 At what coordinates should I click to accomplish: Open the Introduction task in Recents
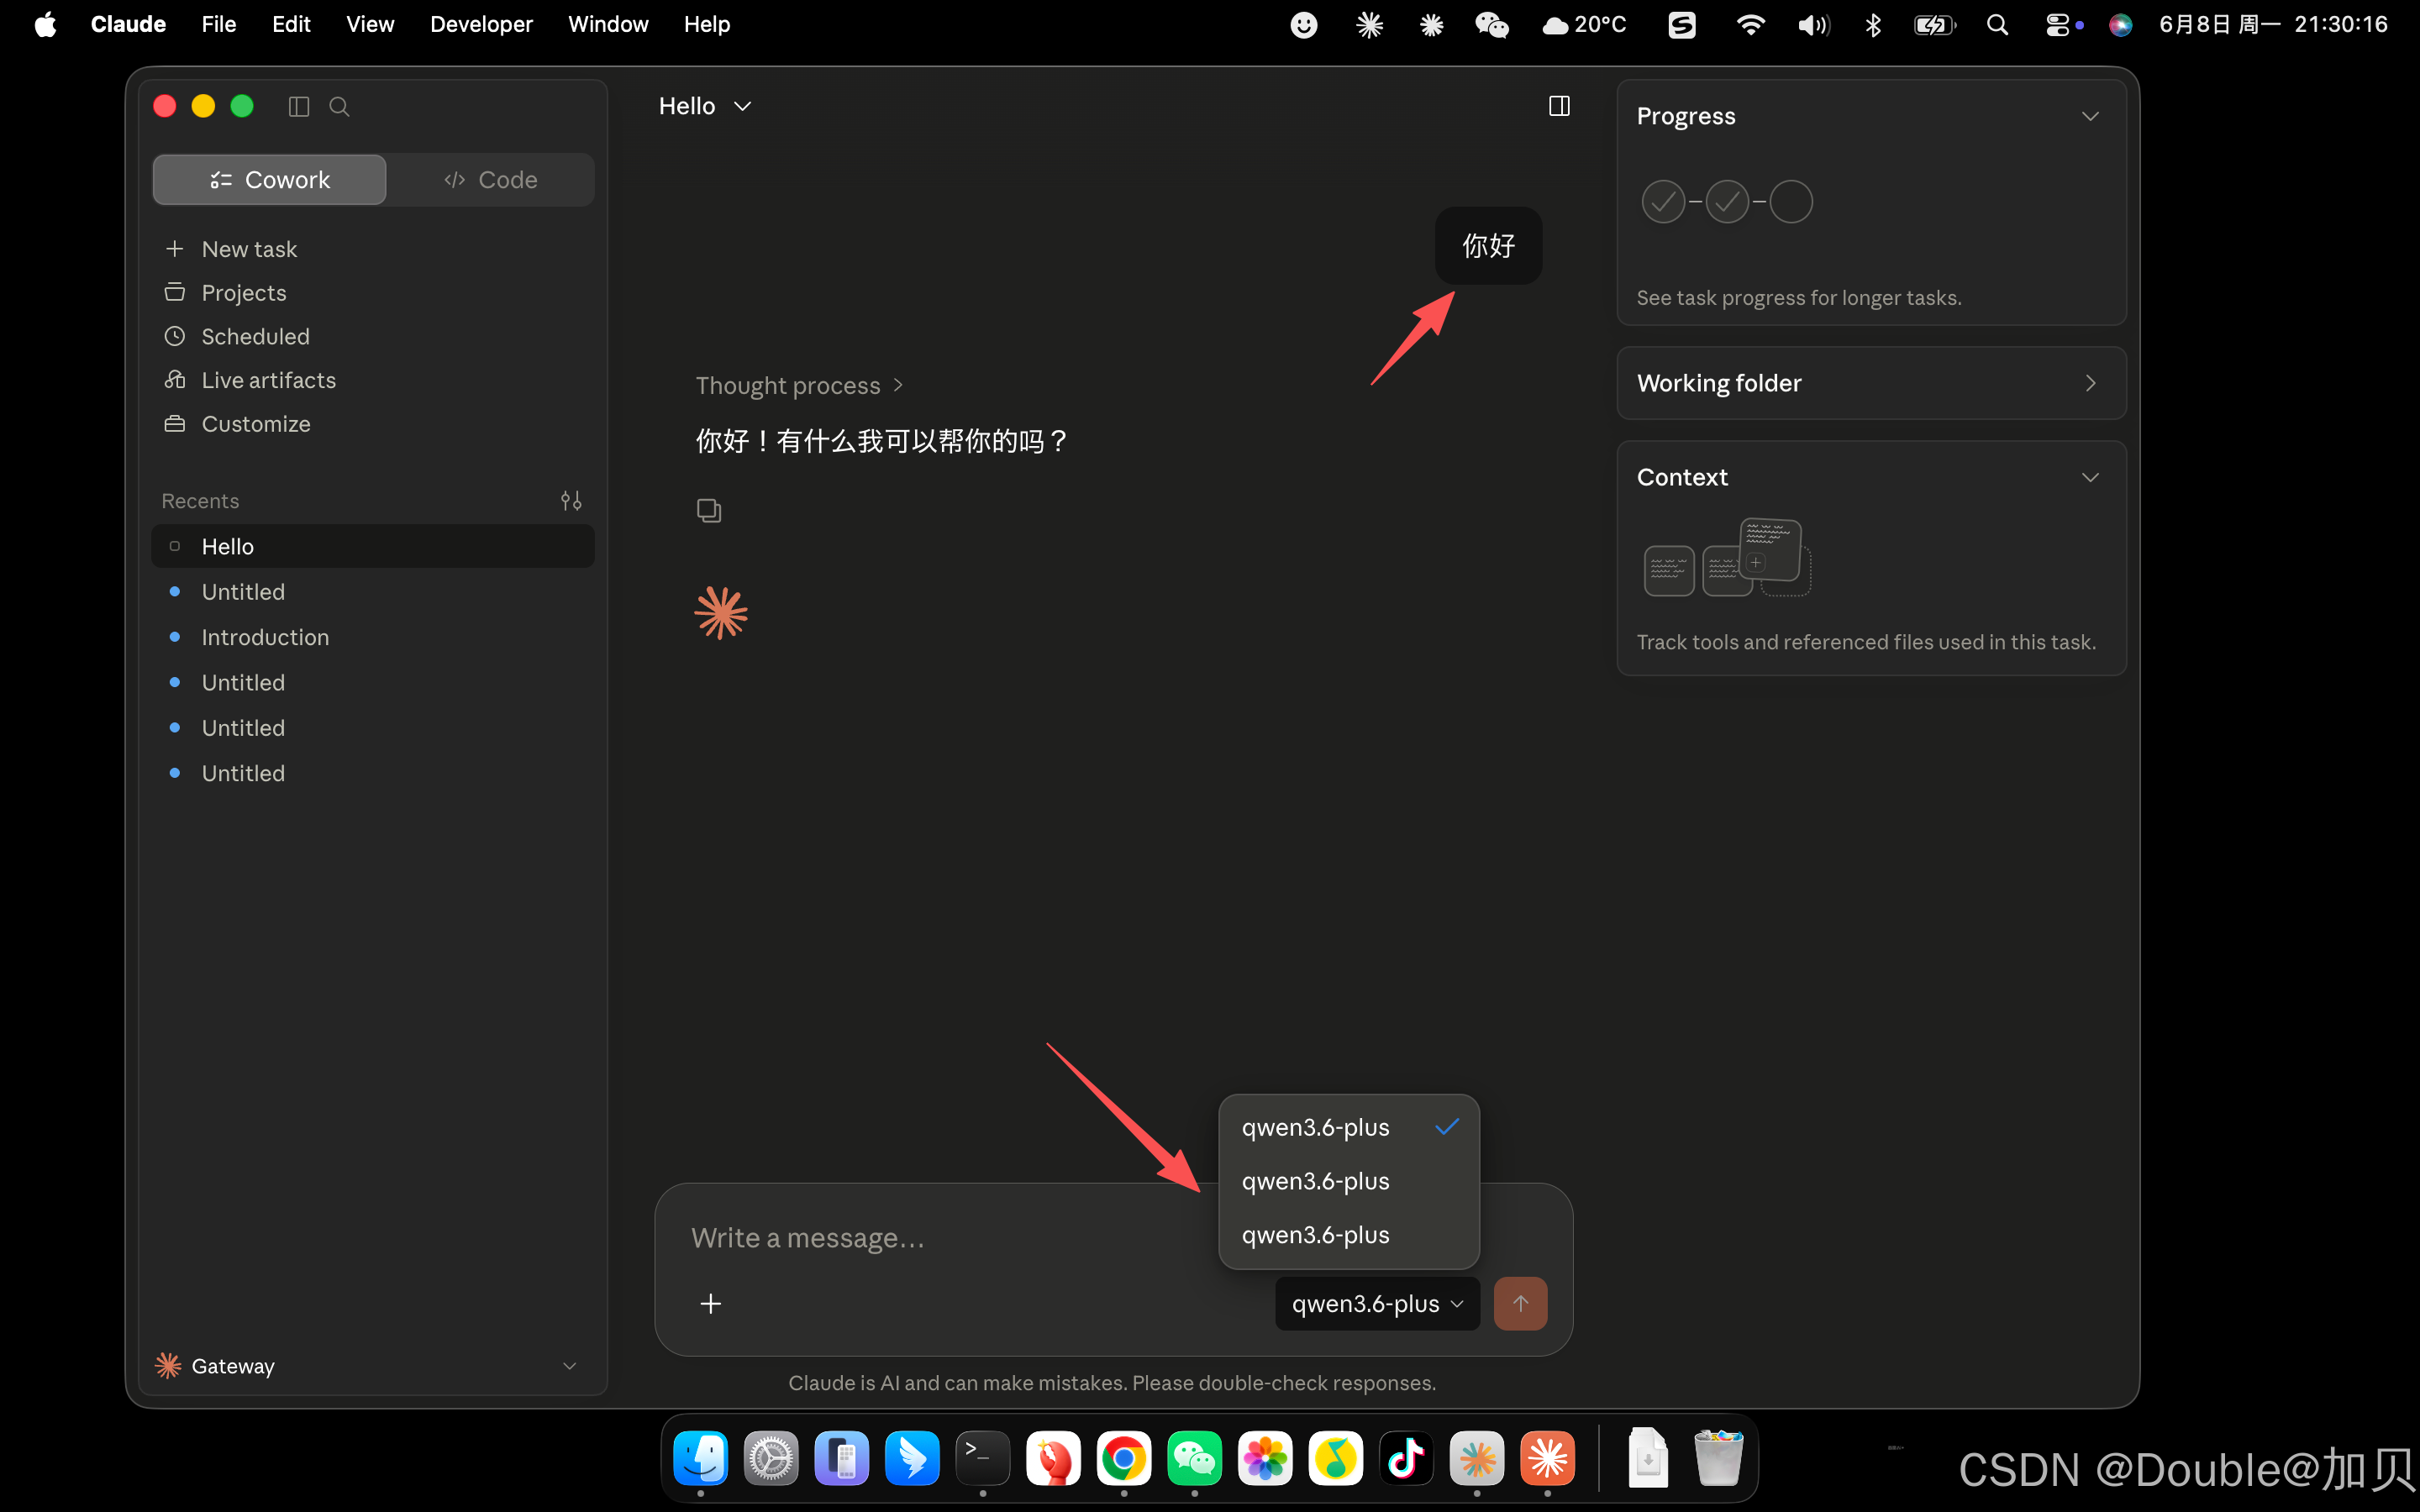click(x=373, y=638)
